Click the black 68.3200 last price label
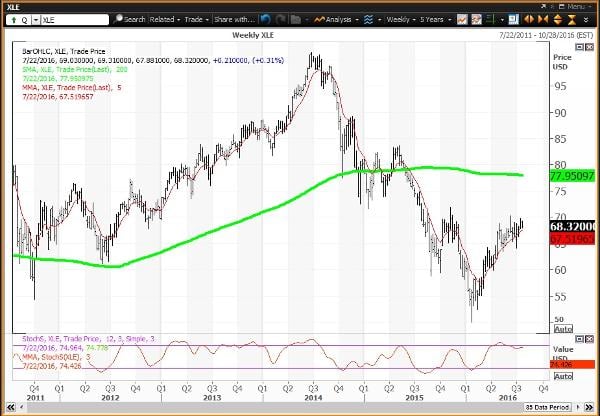 click(x=572, y=227)
